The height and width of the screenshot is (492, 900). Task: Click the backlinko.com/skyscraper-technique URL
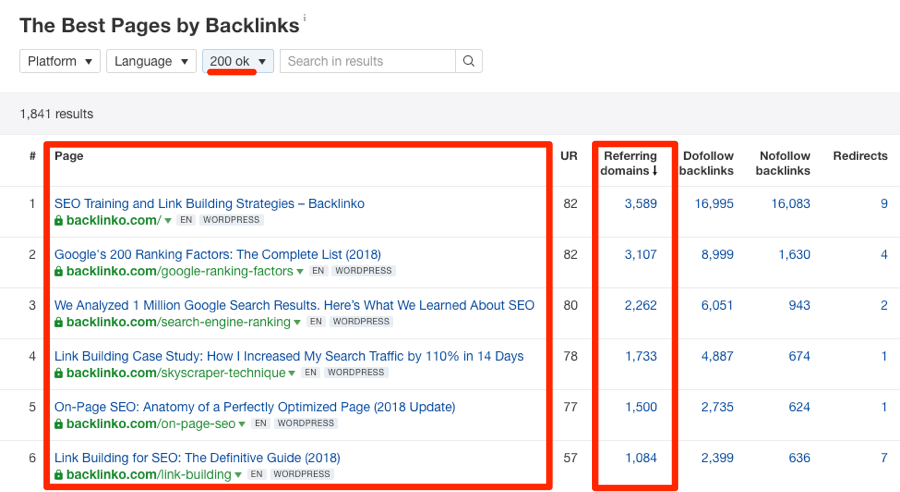(176, 373)
